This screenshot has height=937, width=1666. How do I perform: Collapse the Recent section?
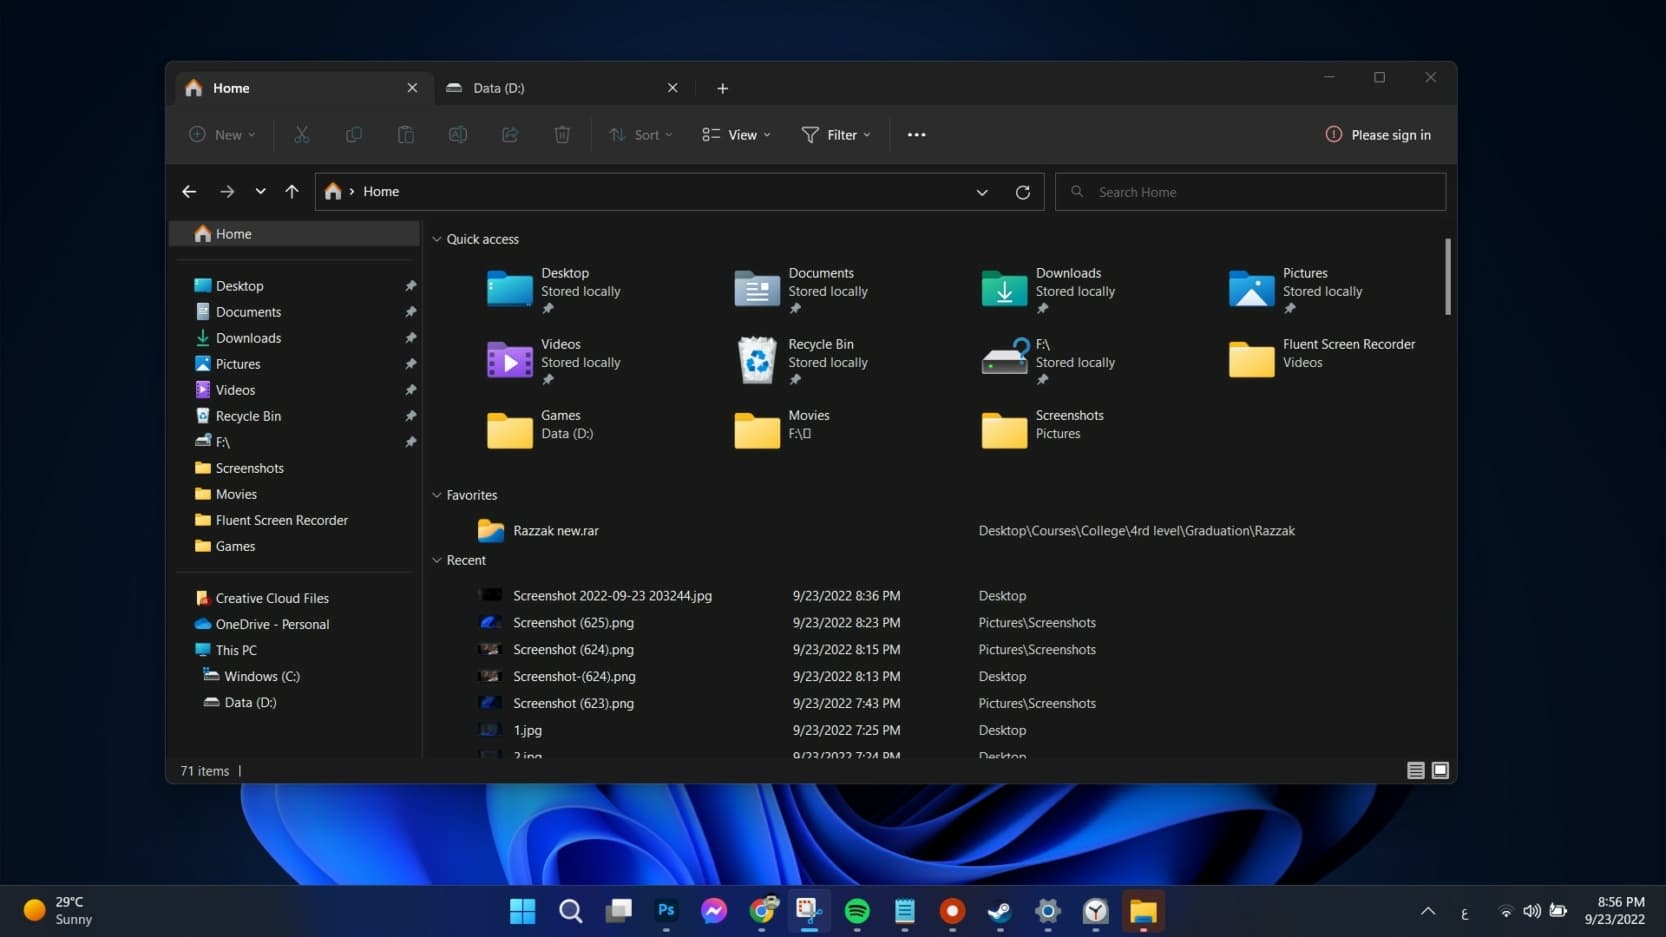[437, 561]
